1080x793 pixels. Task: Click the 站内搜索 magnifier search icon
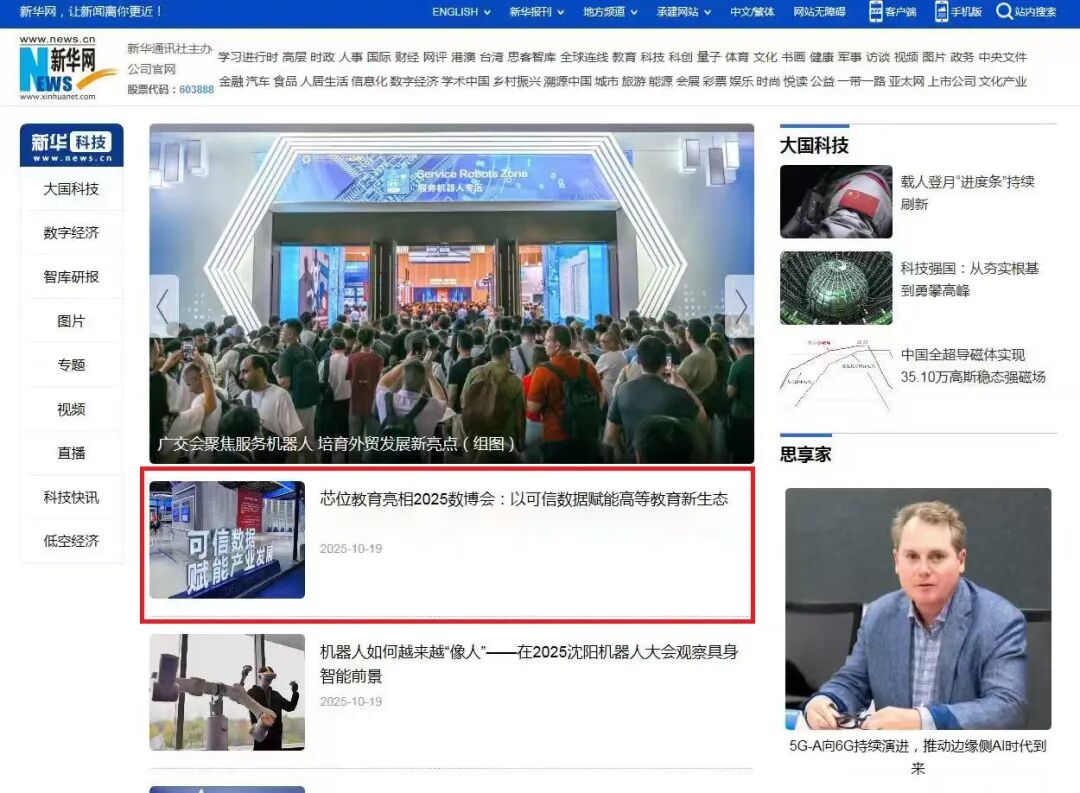[1003, 12]
